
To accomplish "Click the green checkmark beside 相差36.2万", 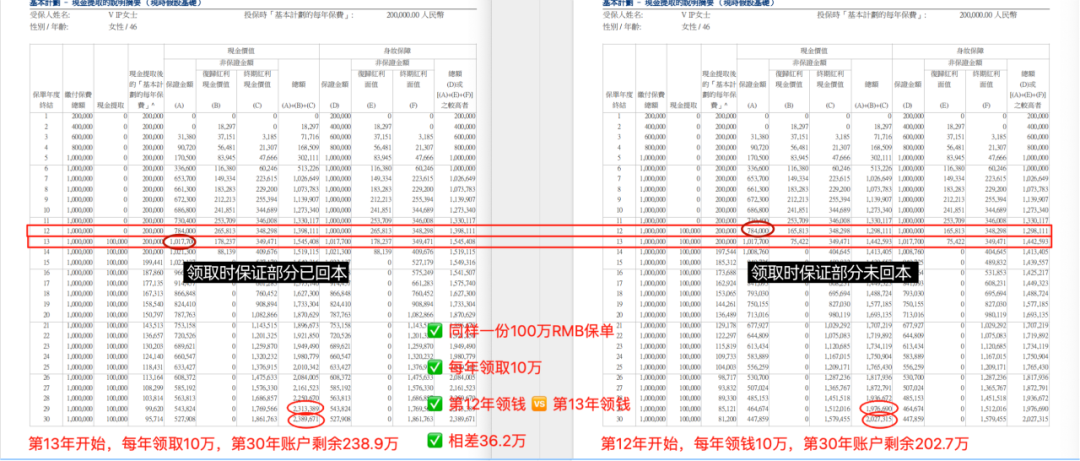I will click(x=434, y=440).
